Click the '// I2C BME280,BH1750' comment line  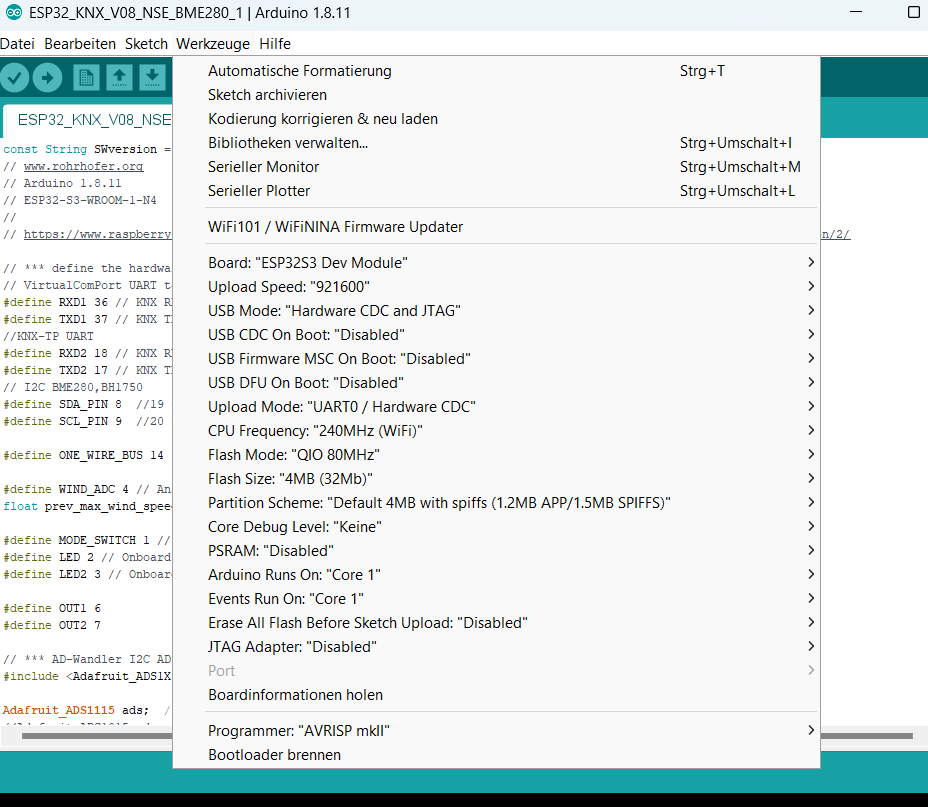tap(73, 387)
